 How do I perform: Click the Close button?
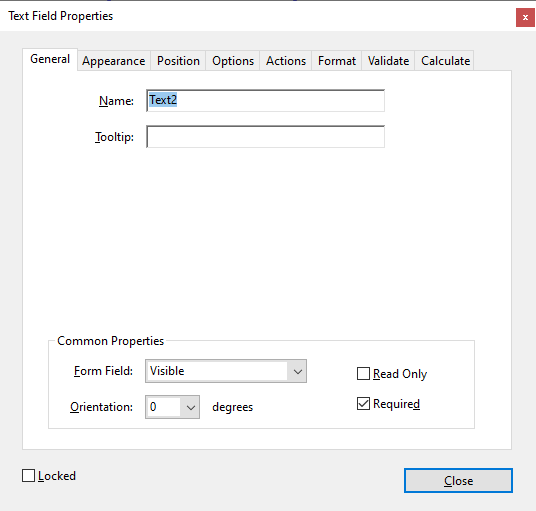click(458, 481)
